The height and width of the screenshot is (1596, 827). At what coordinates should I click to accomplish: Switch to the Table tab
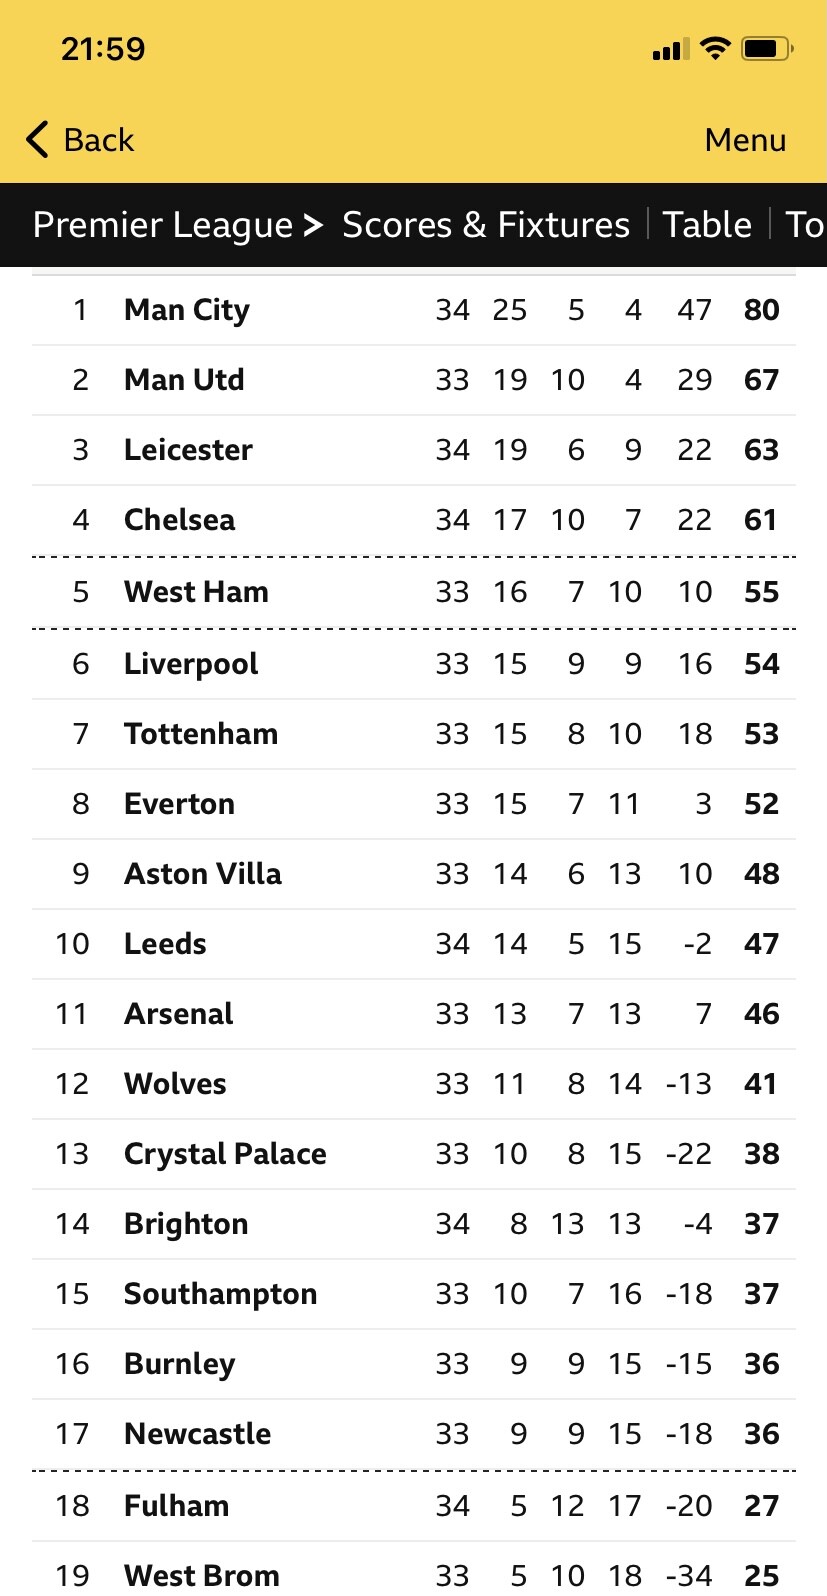pyautogui.click(x=707, y=225)
